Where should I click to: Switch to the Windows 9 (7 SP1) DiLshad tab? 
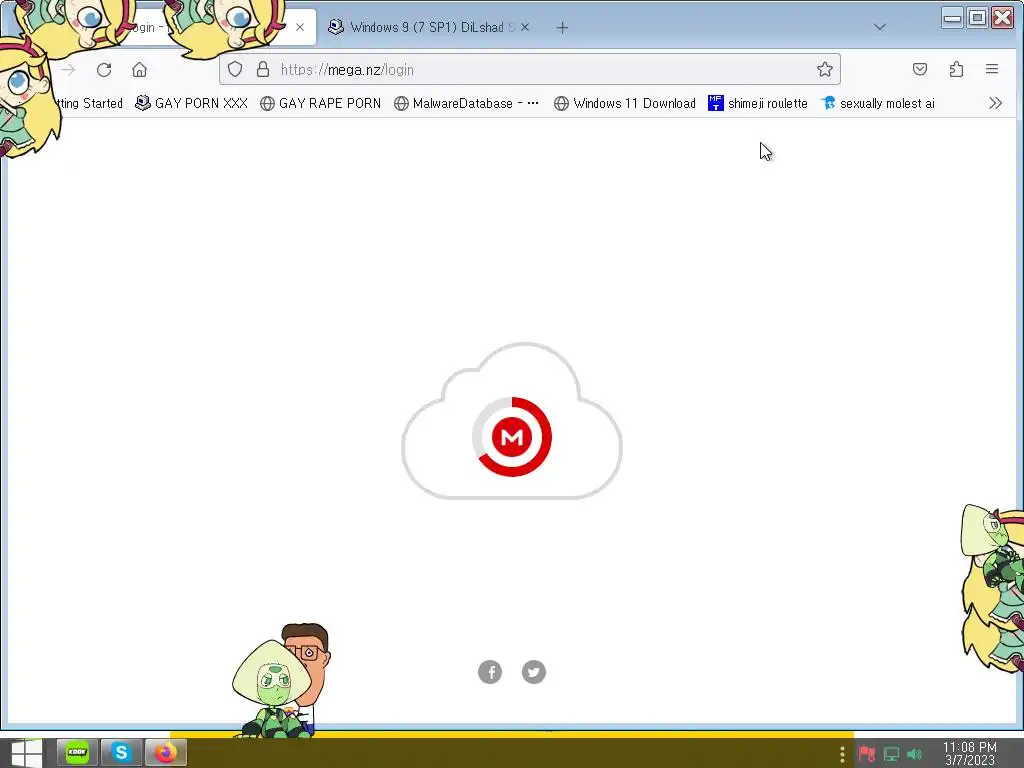coord(429,27)
